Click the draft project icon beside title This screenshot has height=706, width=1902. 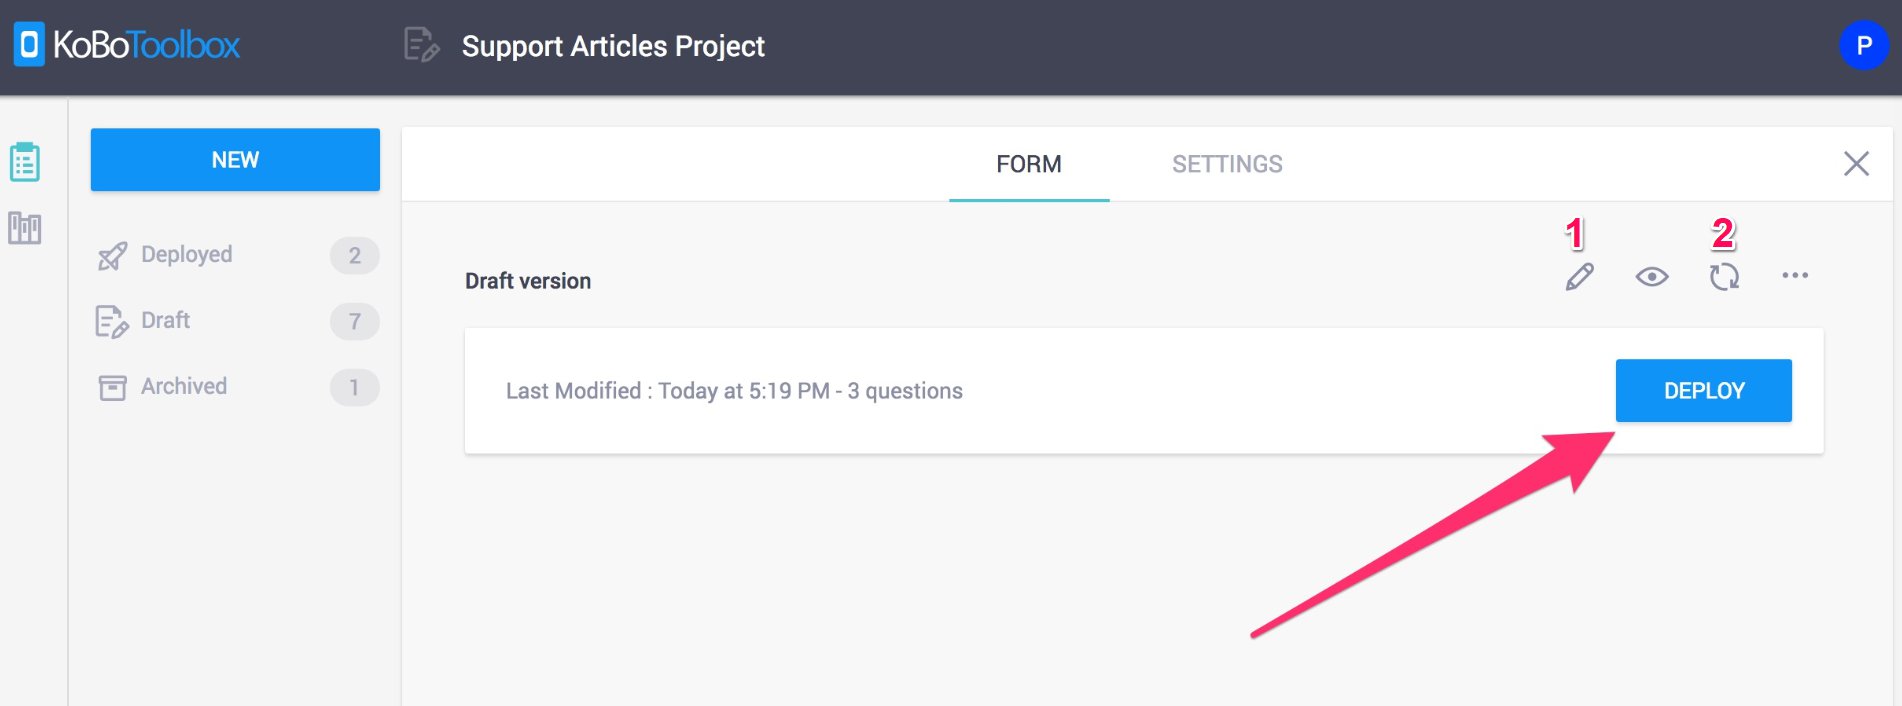coord(421,45)
